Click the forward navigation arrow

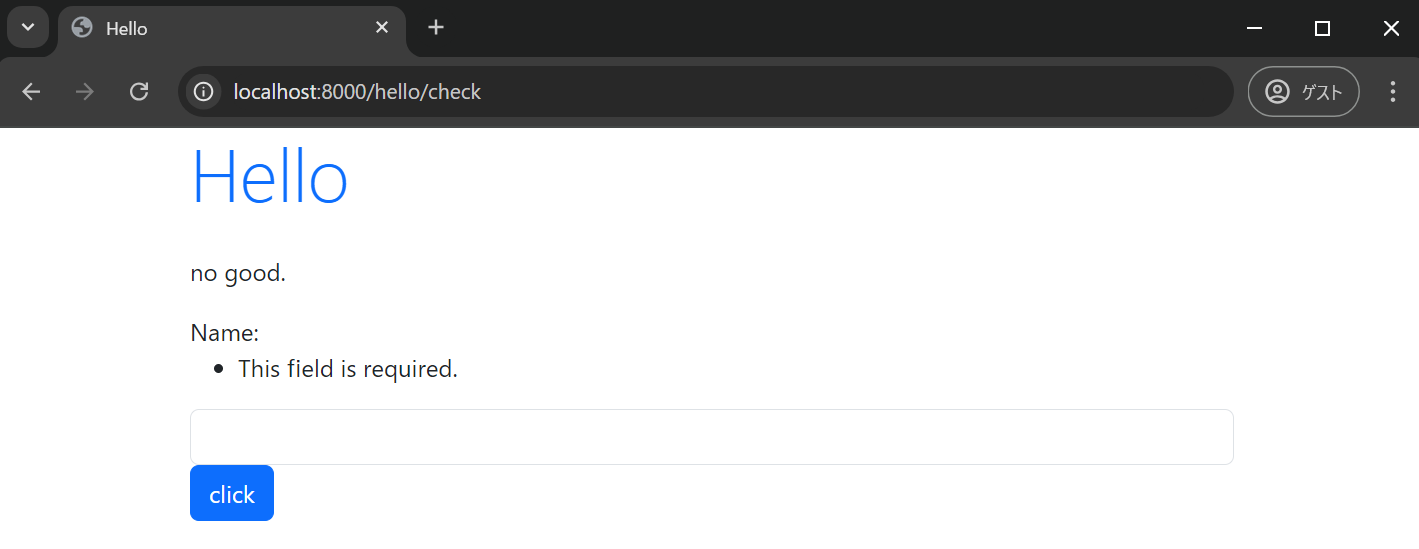pyautogui.click(x=86, y=92)
